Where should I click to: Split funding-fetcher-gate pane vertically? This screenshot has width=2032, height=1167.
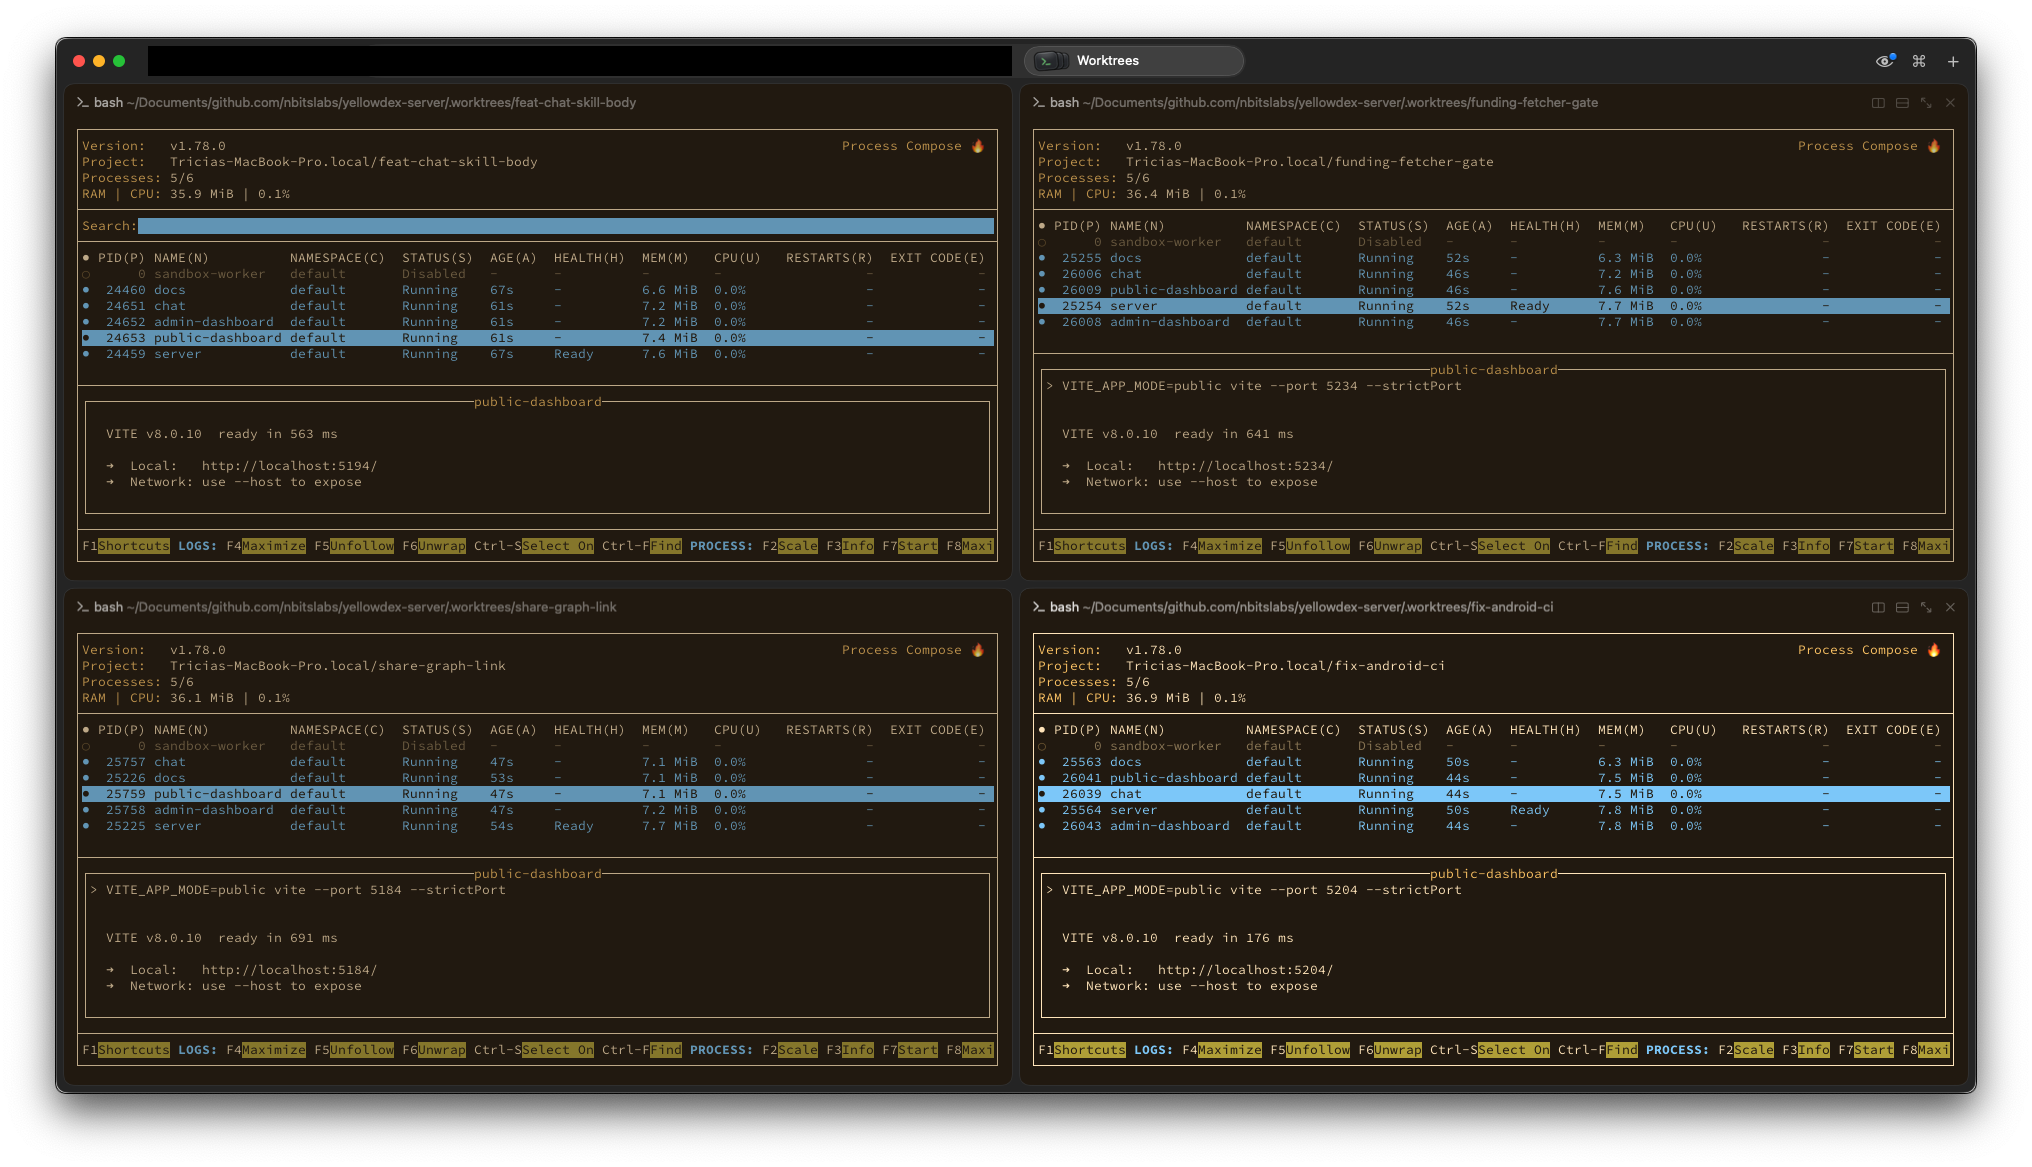click(x=1878, y=103)
